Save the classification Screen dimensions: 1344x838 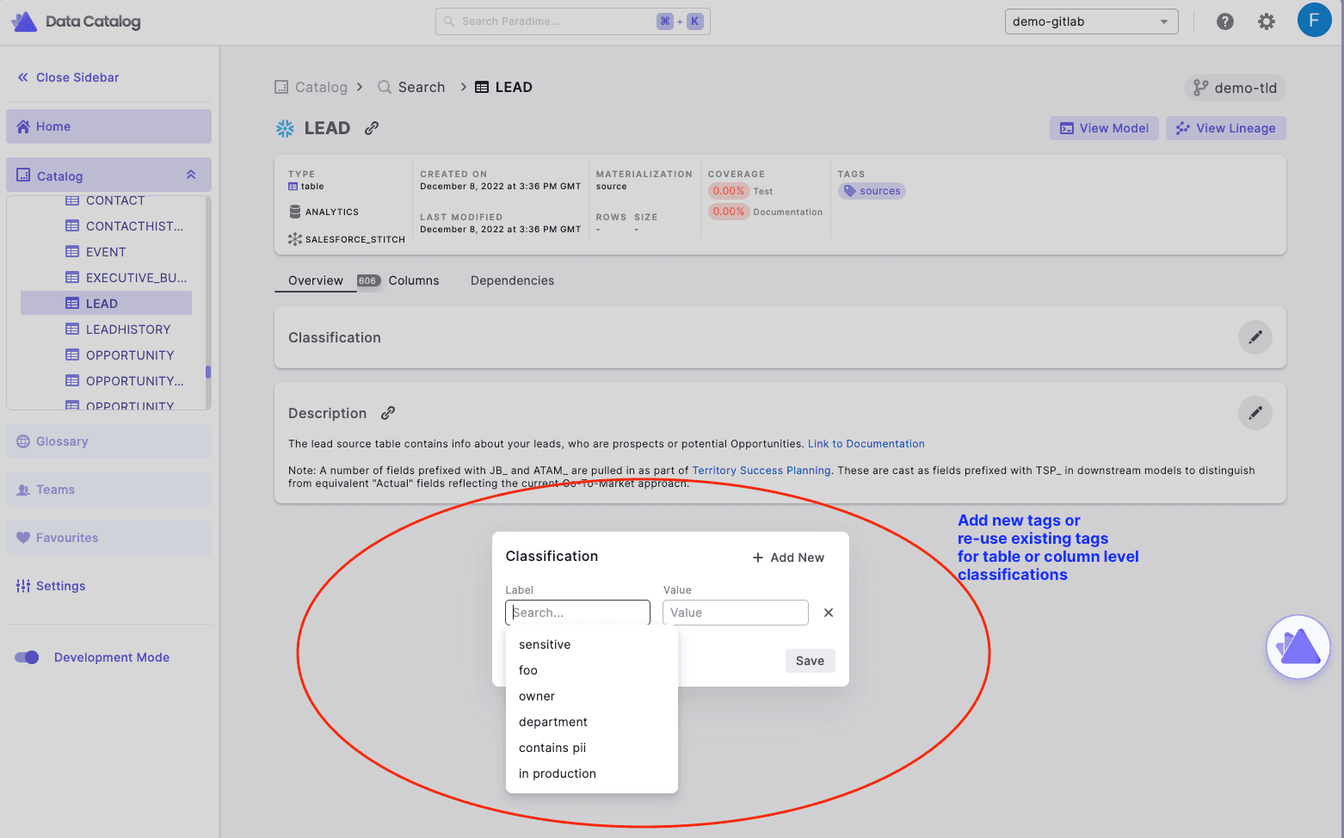810,660
